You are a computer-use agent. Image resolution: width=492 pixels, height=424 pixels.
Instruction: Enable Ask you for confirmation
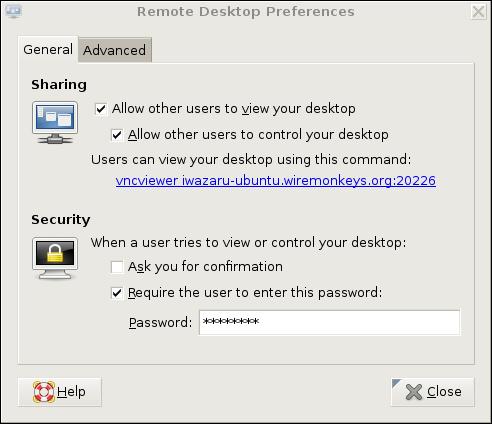pos(117,267)
